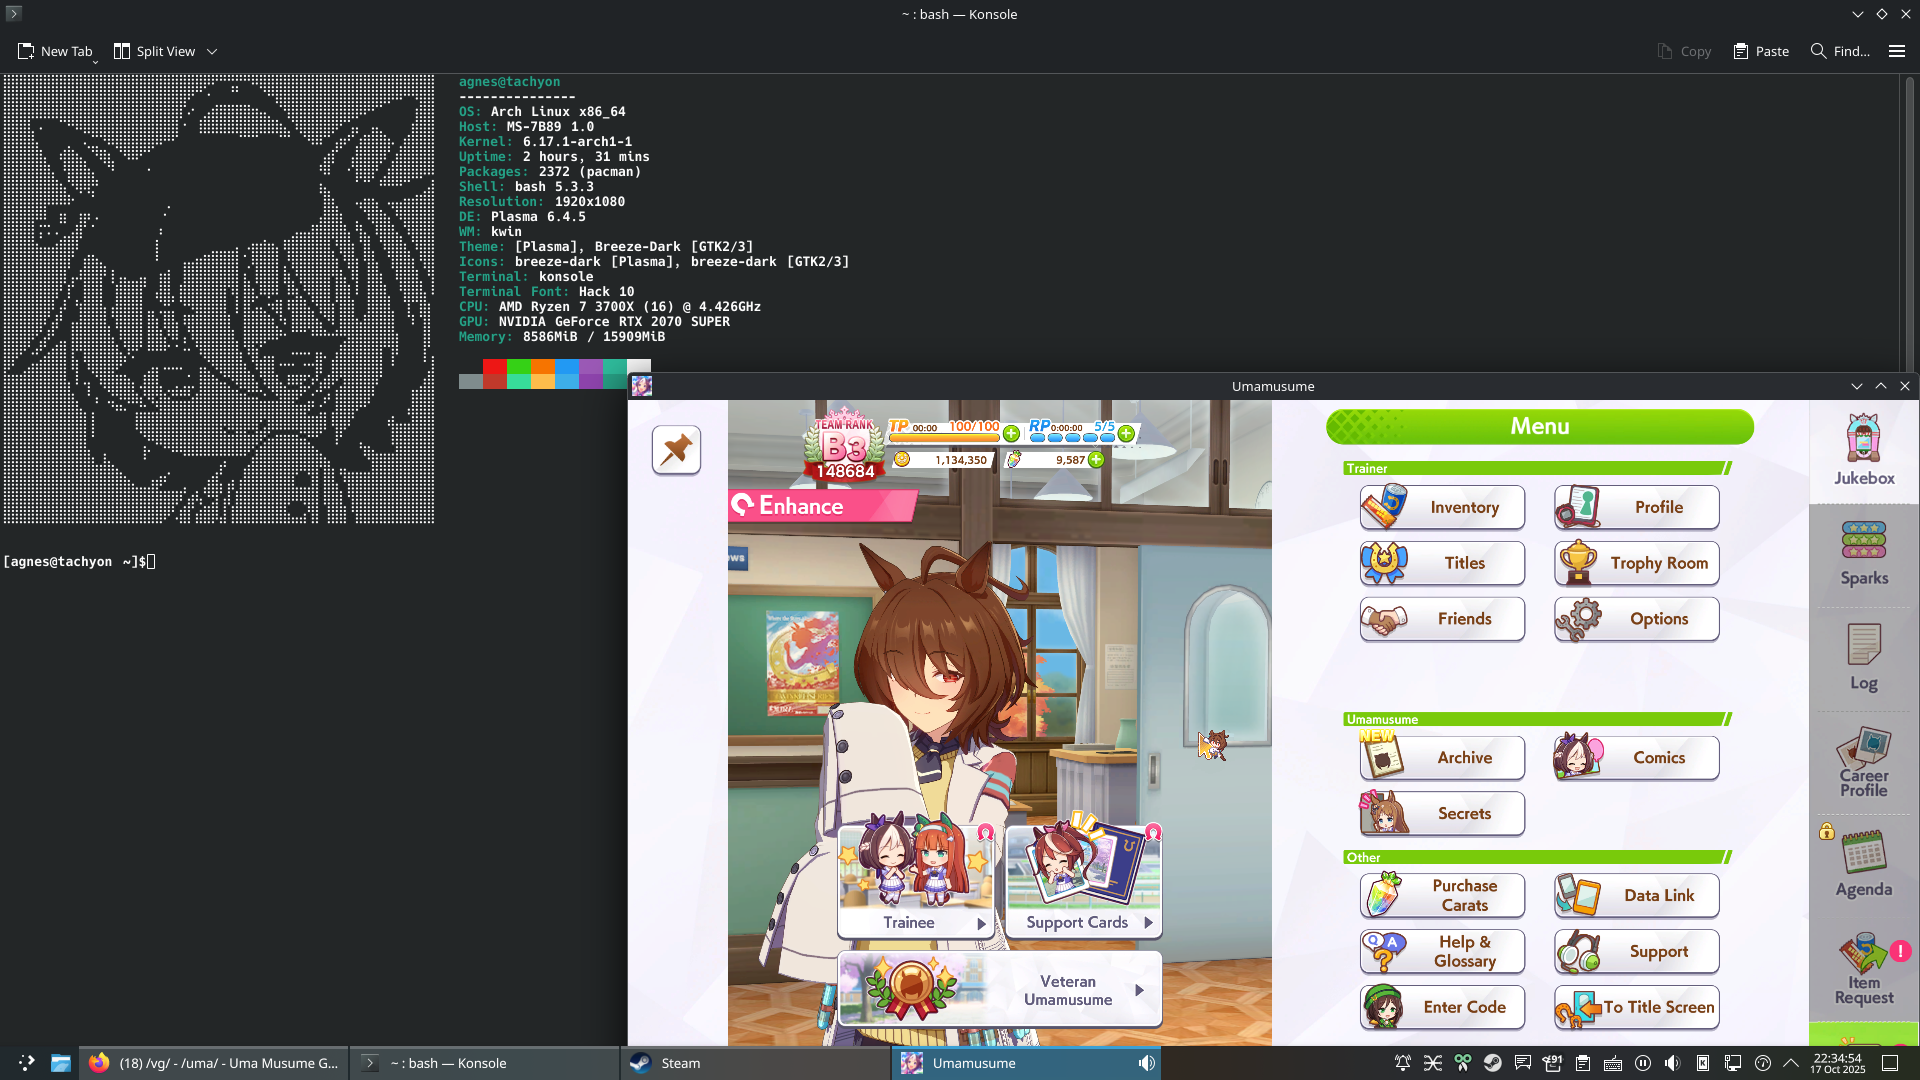The width and height of the screenshot is (1920, 1080).
Task: Toggle the volume icon in the system tray
Action: 1672,1063
